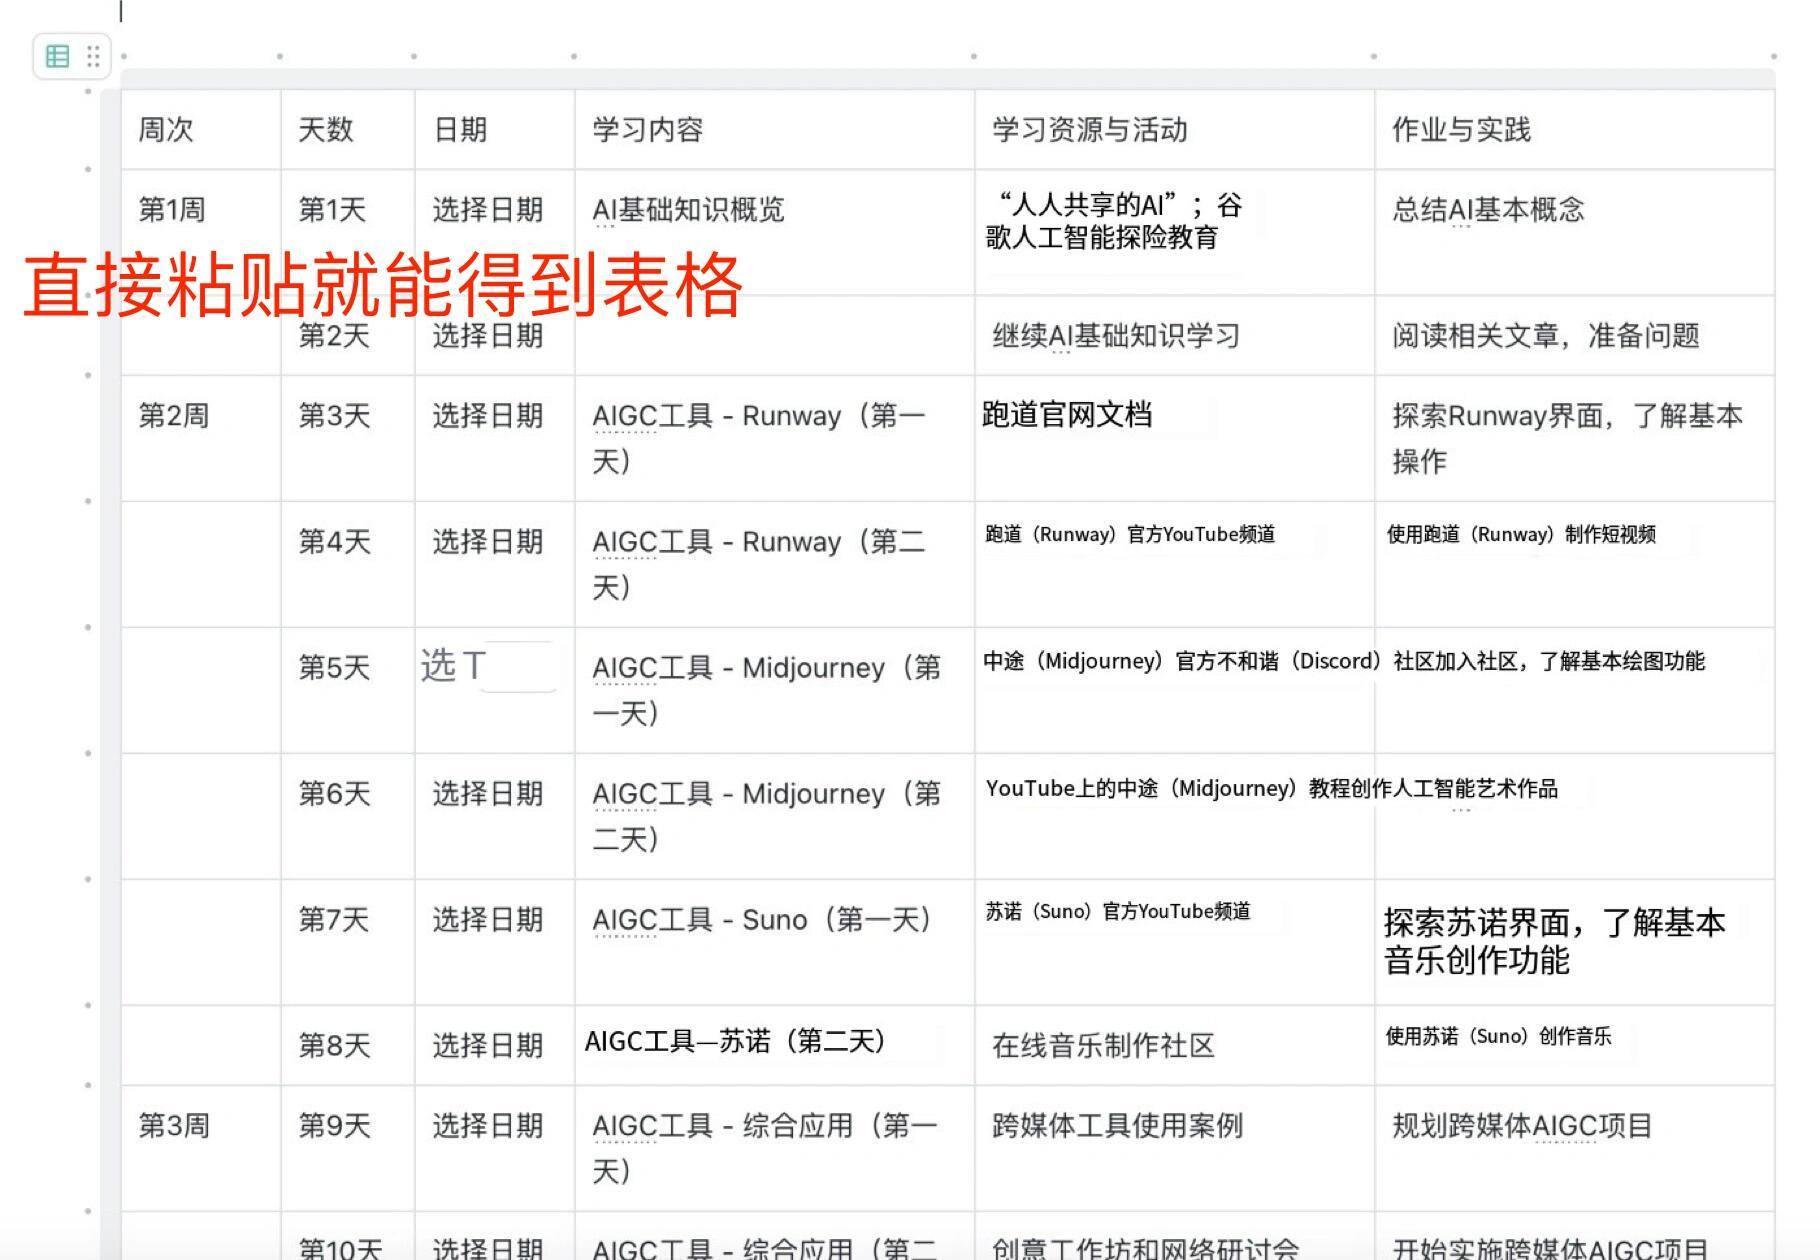Click the 探索苏诺界面 homework cell
This screenshot has height=1260, width=1820.
1575,942
